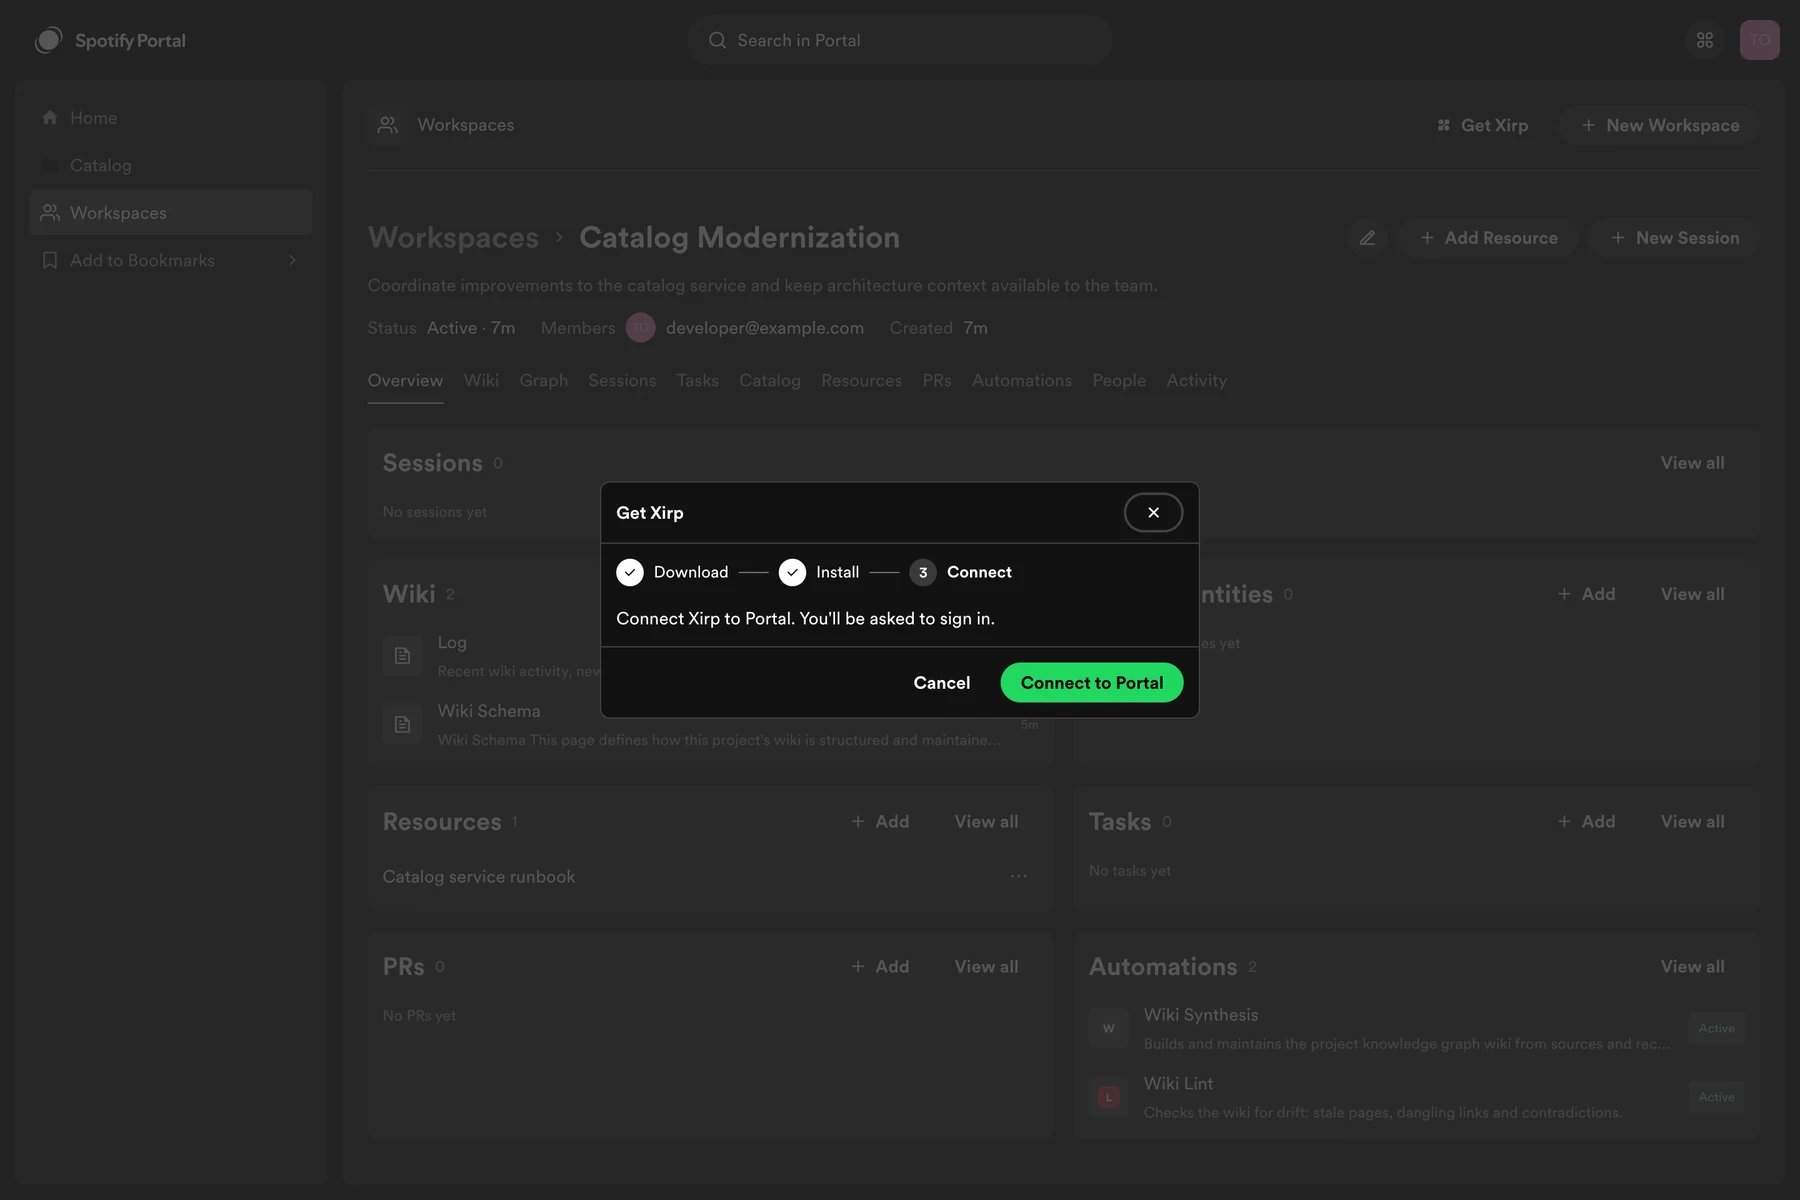Screen dimensions: 1800x1200
Task: Switch to the Graph tab
Action: (543, 381)
